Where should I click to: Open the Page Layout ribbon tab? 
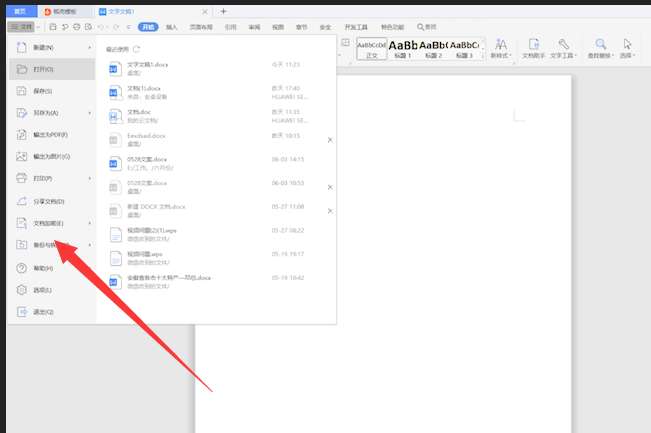click(x=201, y=27)
